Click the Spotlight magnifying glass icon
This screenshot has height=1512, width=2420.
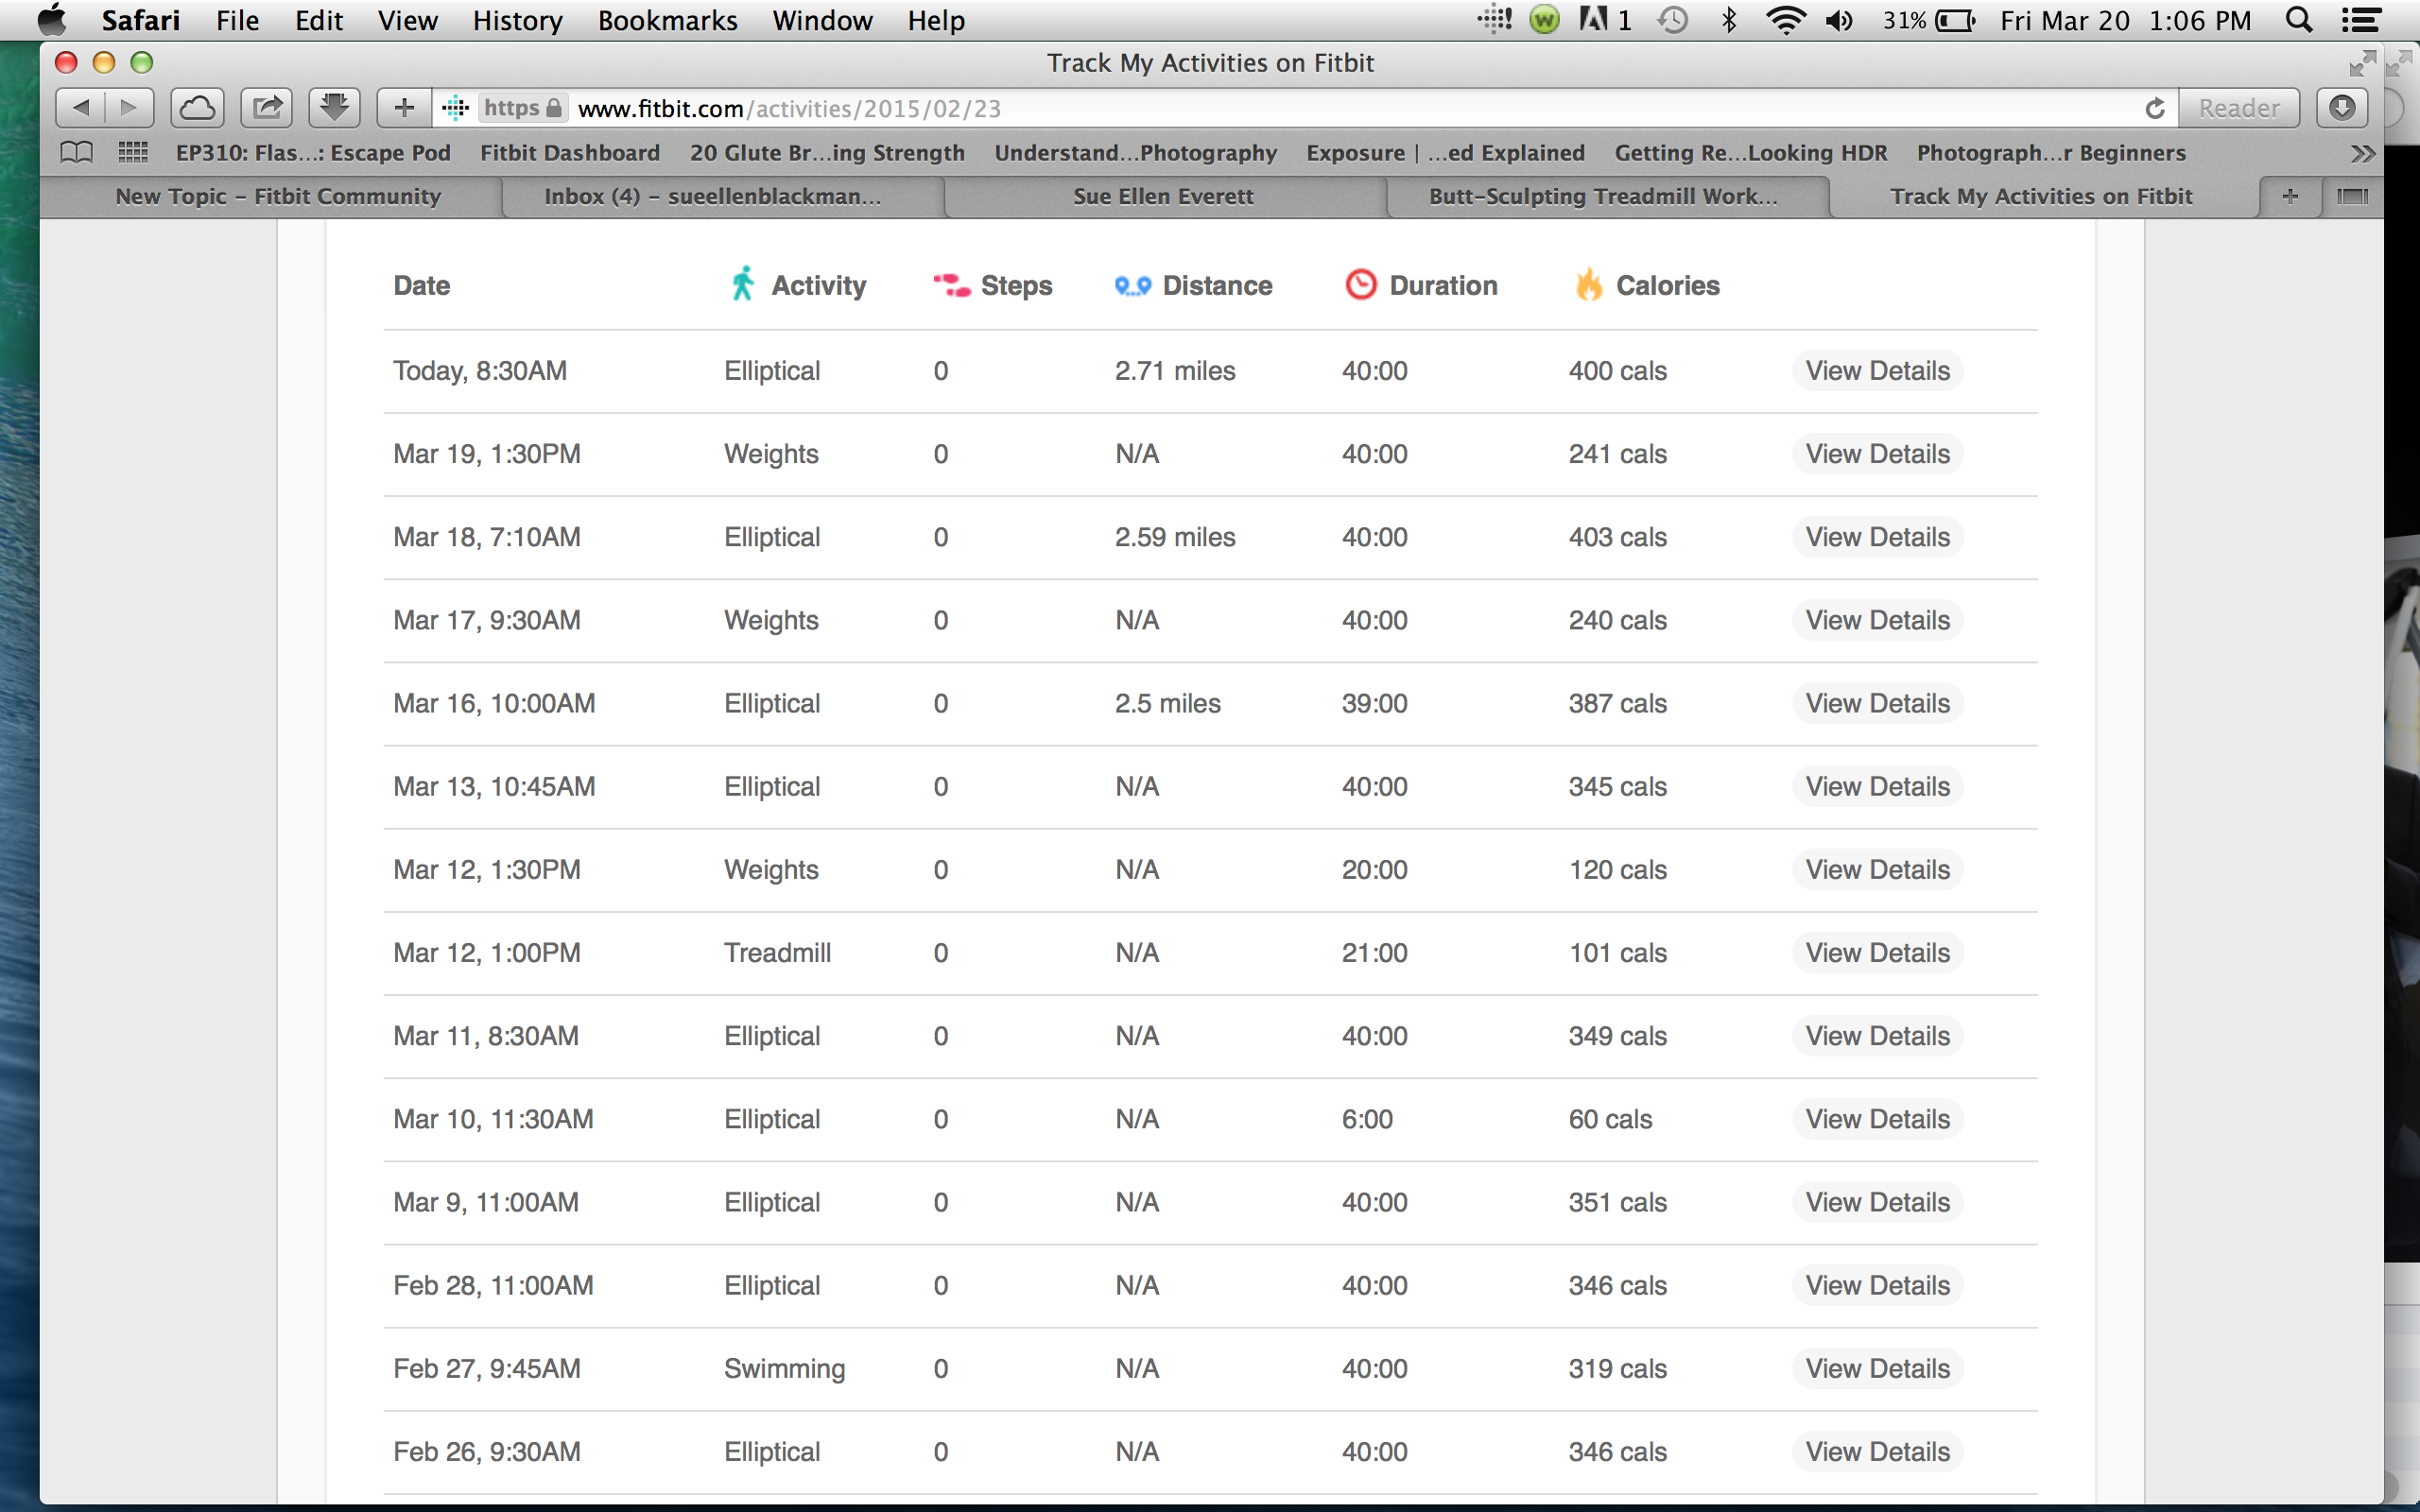(2299, 20)
